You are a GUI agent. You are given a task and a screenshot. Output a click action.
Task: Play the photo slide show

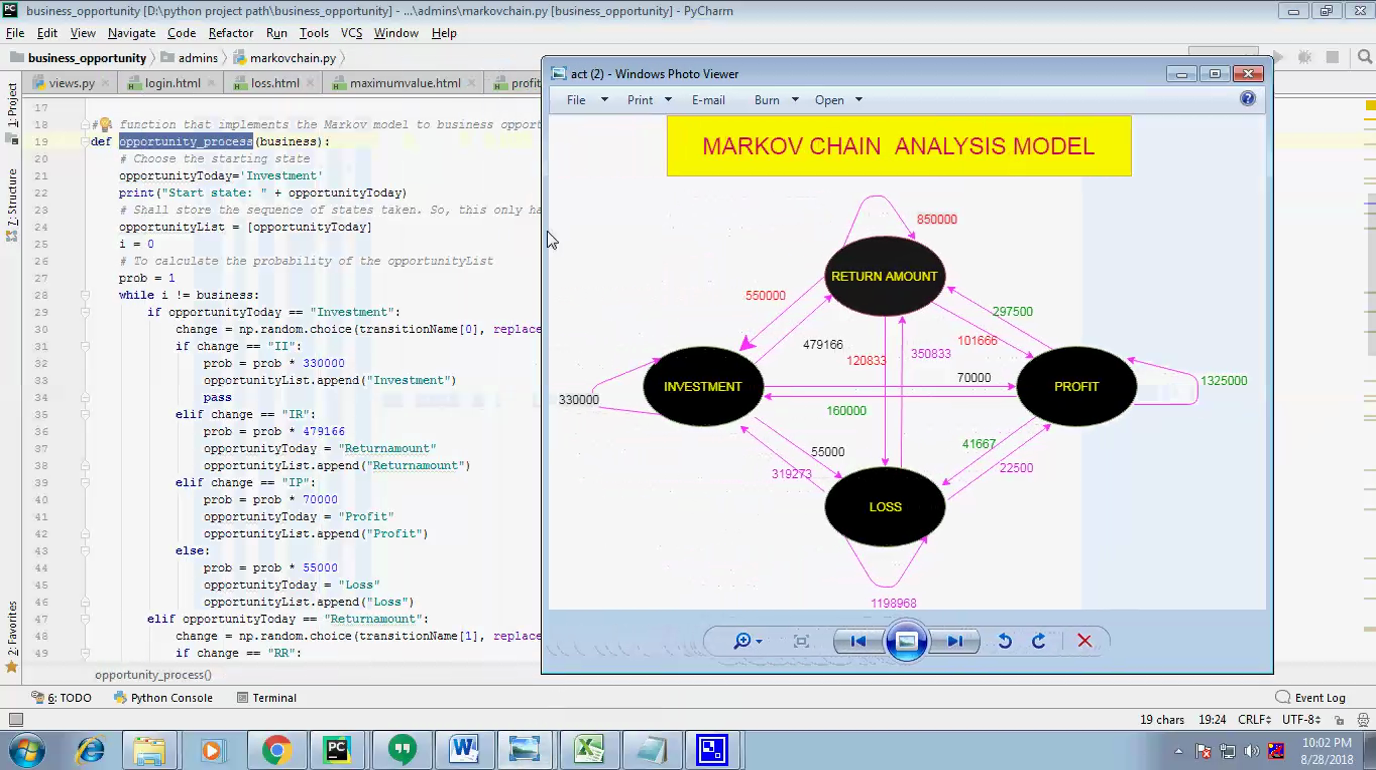tap(906, 641)
